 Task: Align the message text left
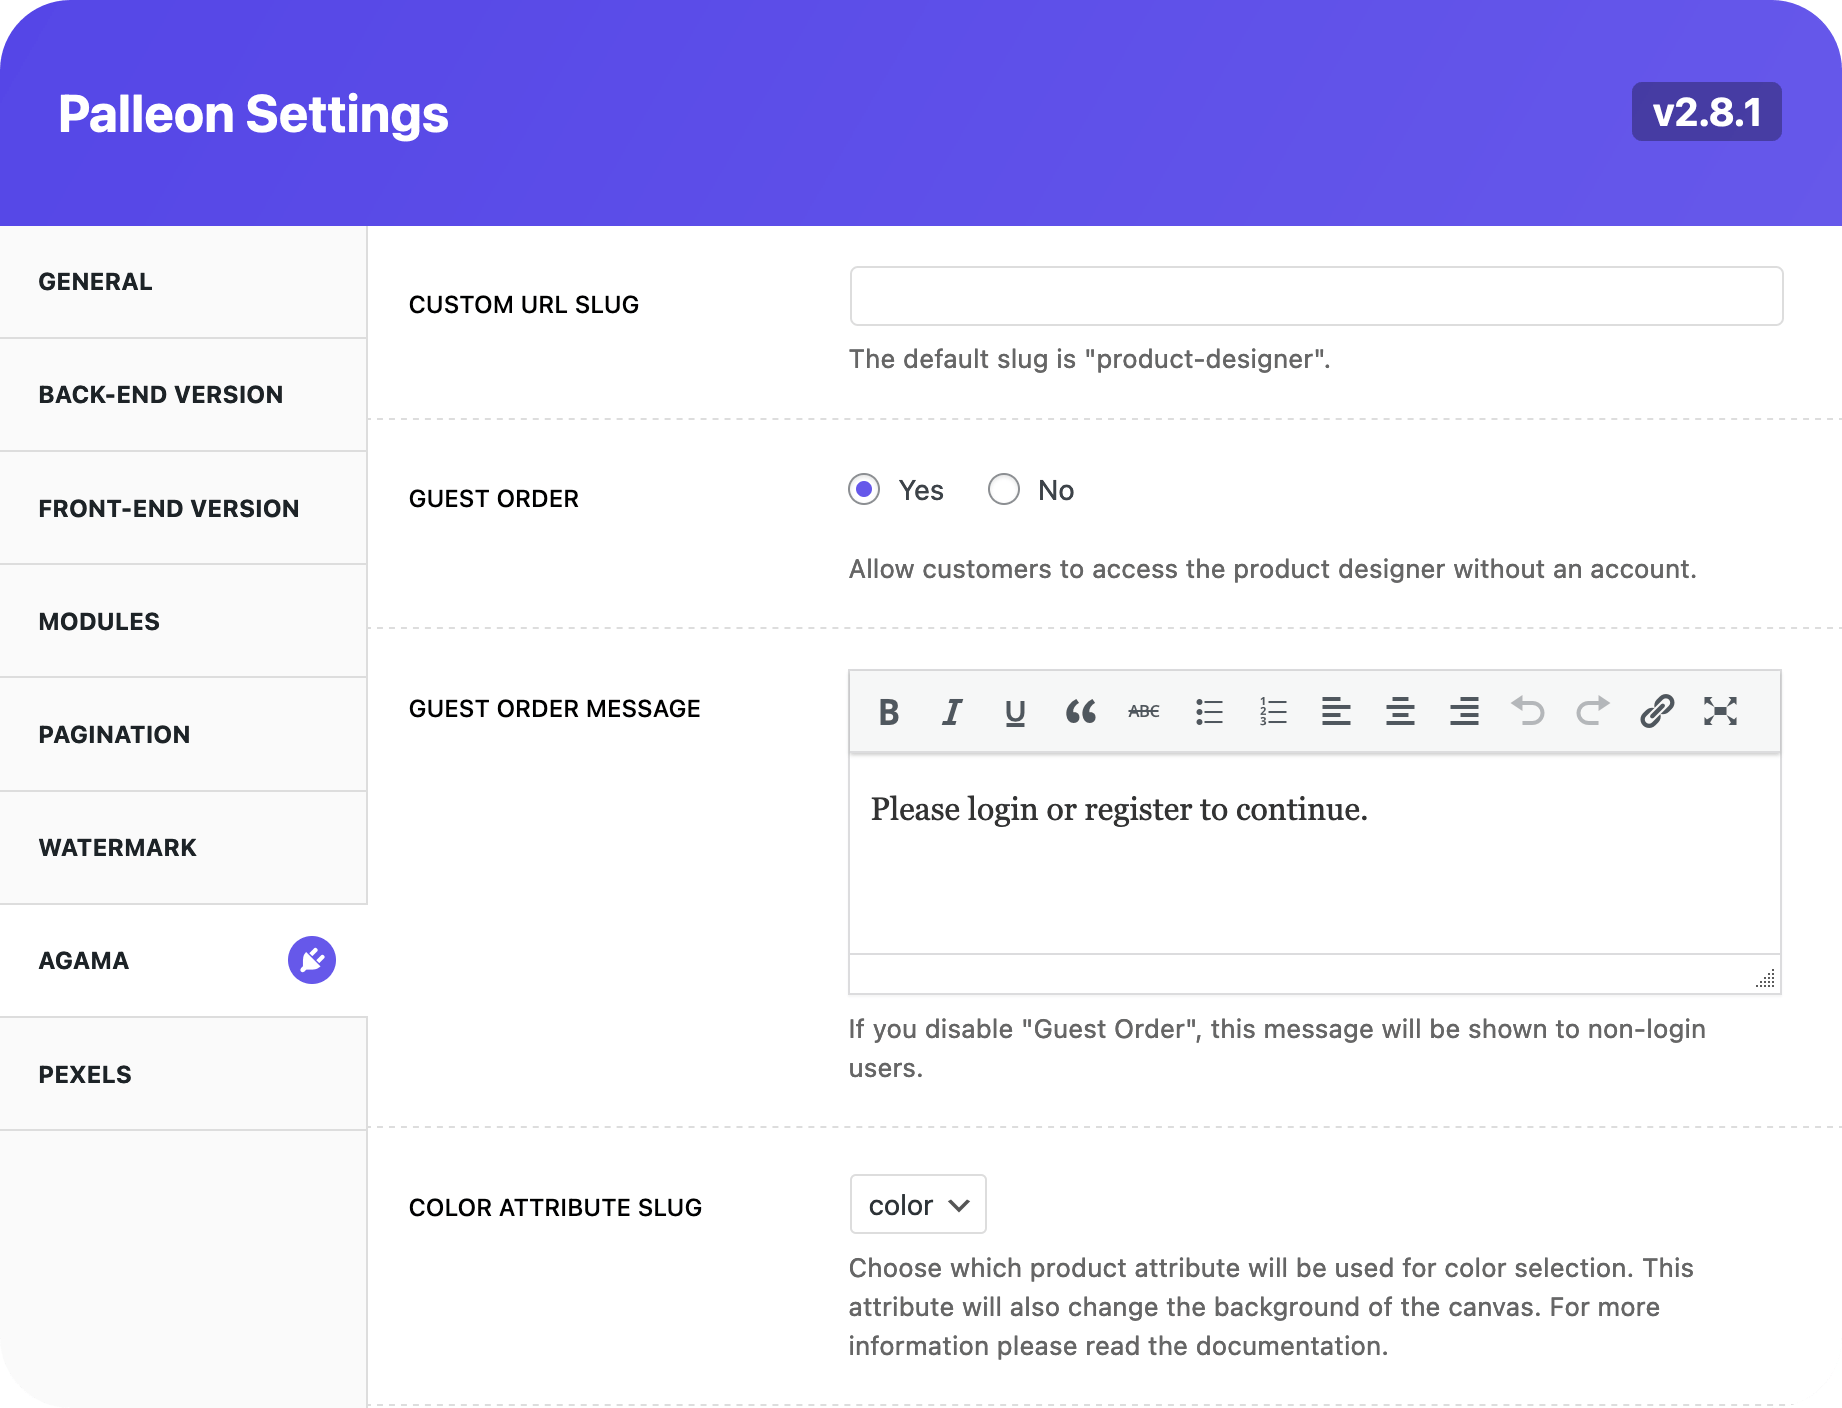tap(1336, 712)
